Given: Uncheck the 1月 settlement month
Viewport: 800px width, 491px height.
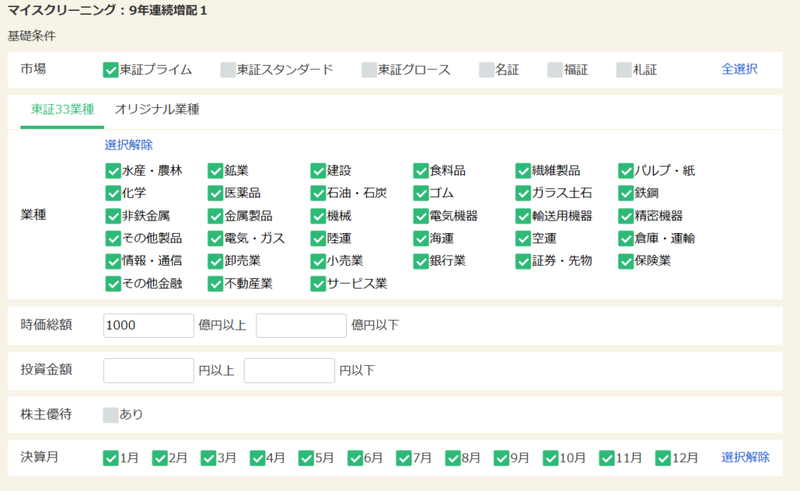Looking at the screenshot, I should click(111, 458).
